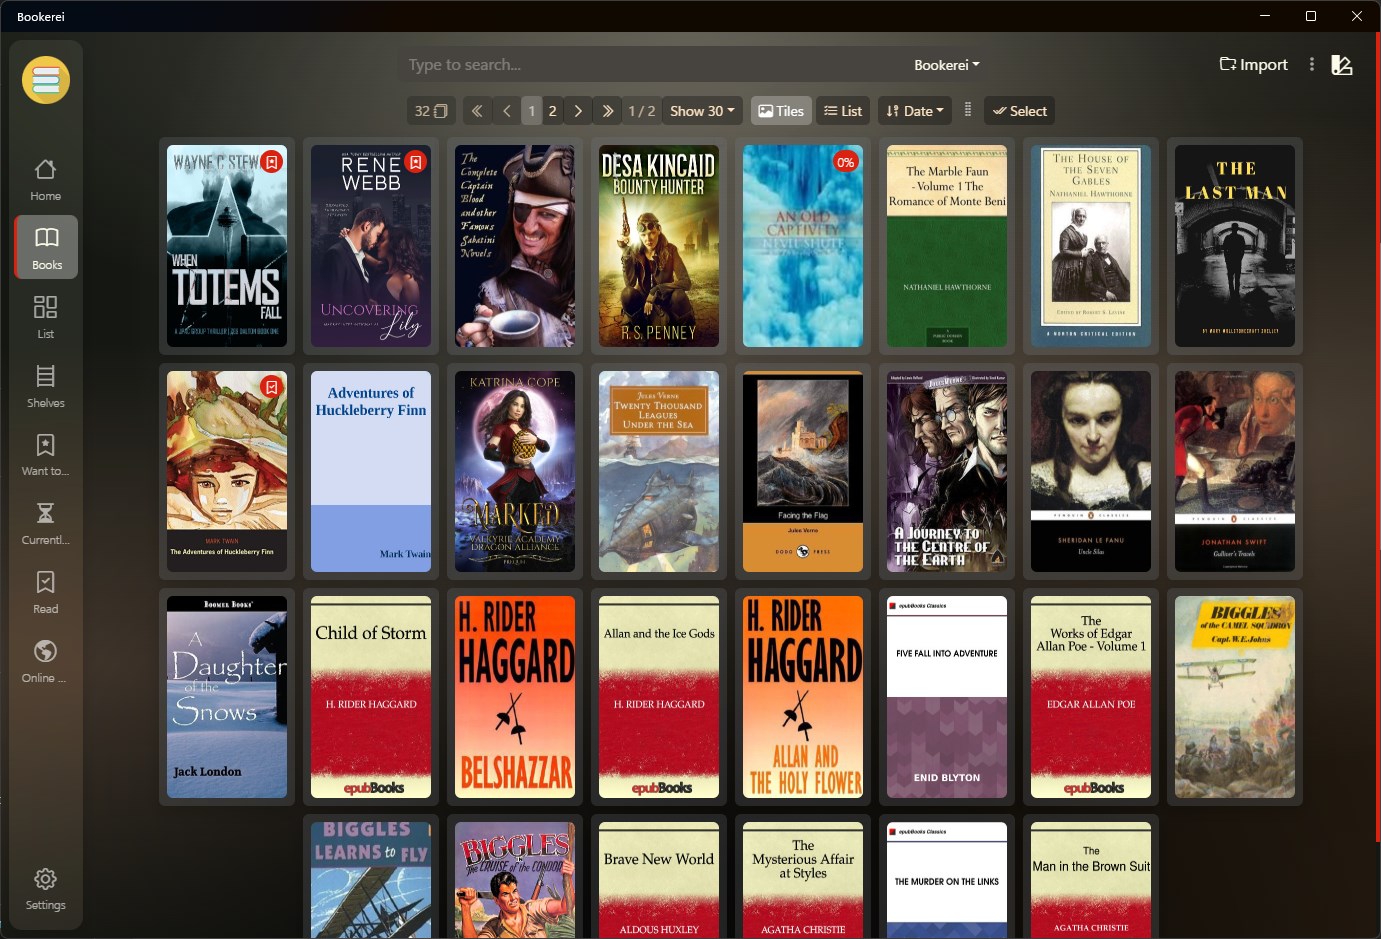This screenshot has width=1381, height=939.
Task: Click the Type to search field
Action: pos(650,65)
